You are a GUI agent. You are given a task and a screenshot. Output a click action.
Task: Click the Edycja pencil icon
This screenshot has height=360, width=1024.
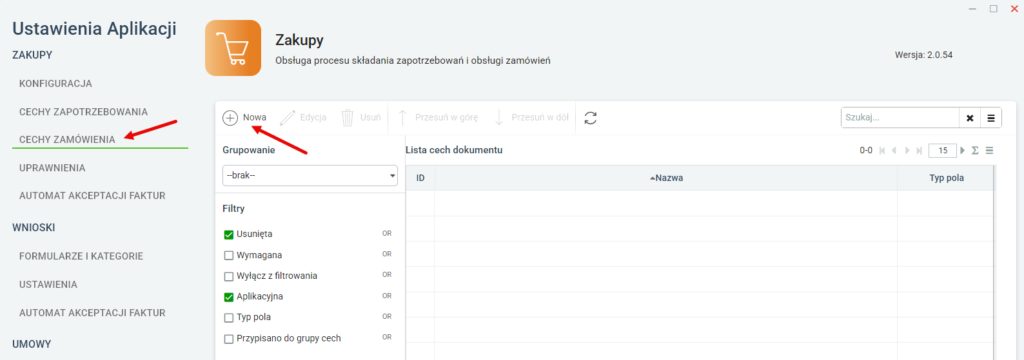click(x=287, y=118)
